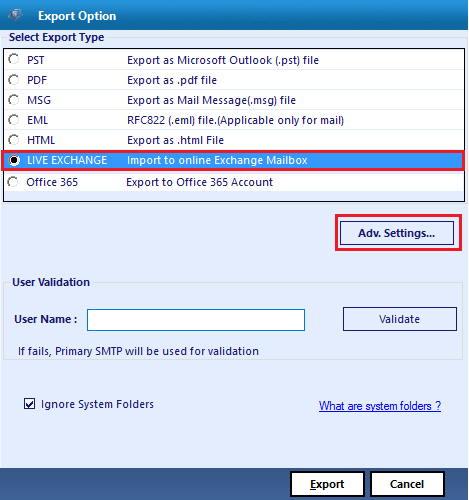
Task: Click the 'Export to Office 365 Account' row text
Action: click(x=199, y=182)
